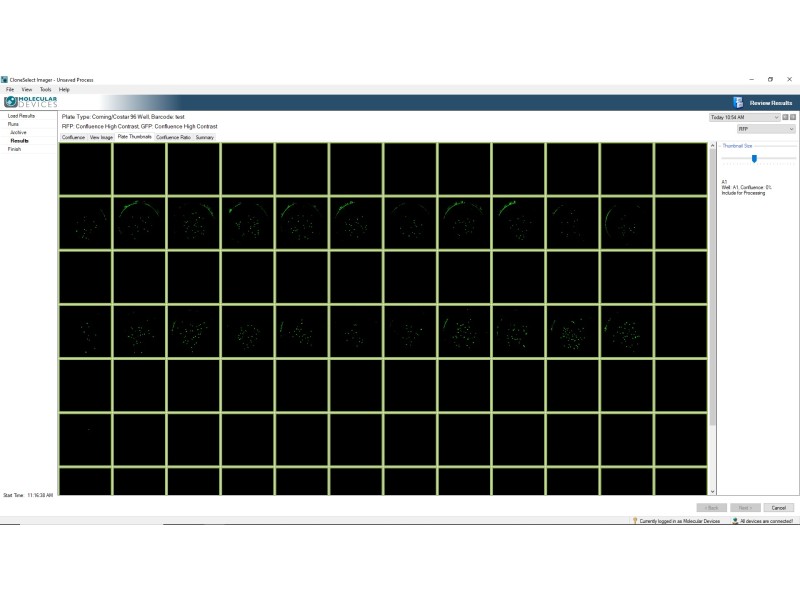Select the second-row, eighth-column well thumbnail
The width and height of the screenshot is (800, 600).
coord(464,223)
